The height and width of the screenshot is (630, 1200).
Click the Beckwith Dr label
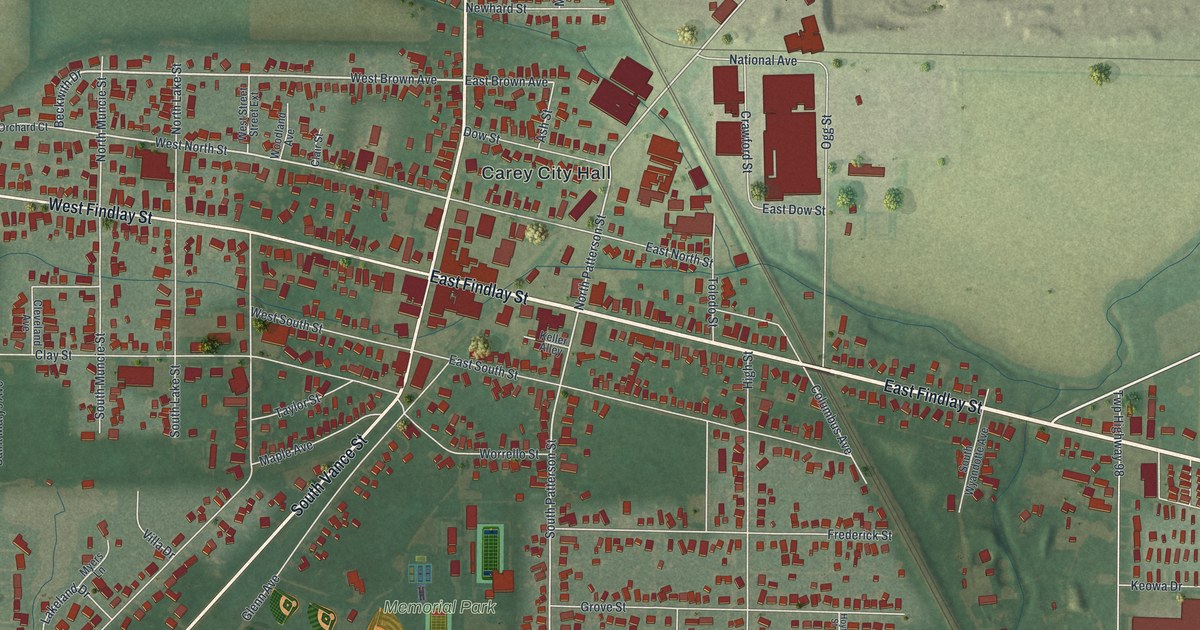(x=68, y=100)
